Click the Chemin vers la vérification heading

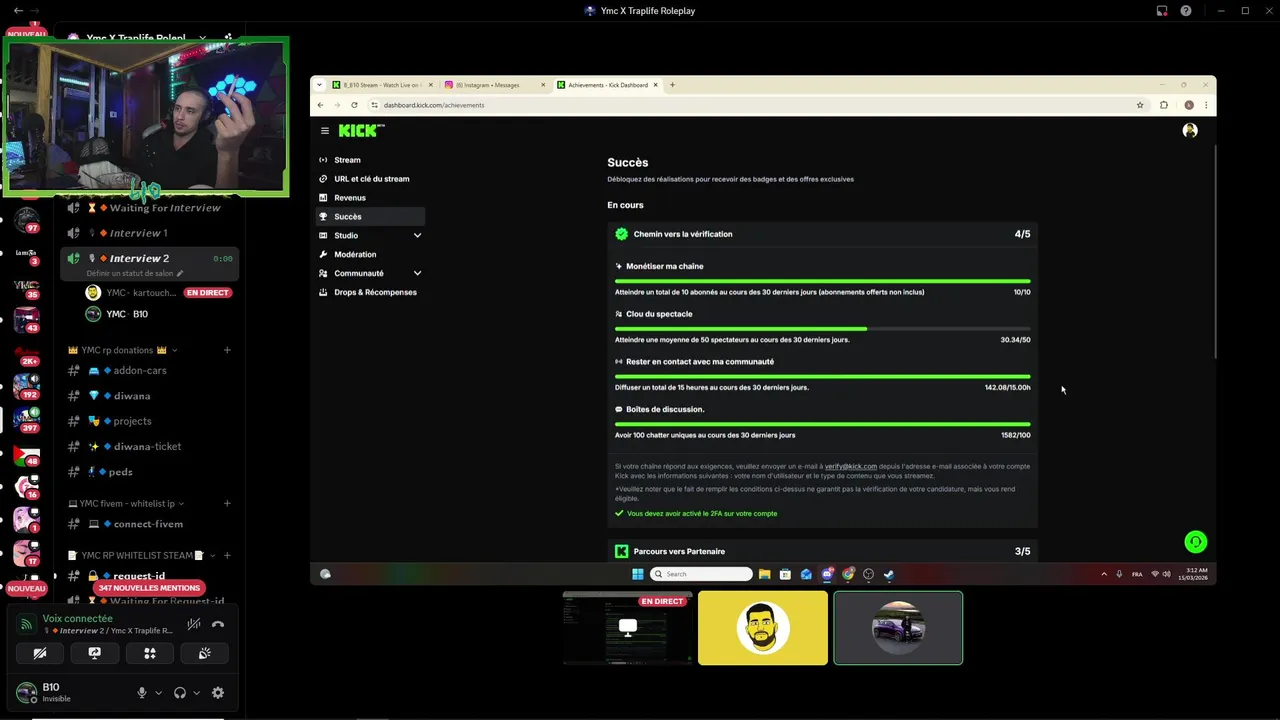(x=683, y=234)
